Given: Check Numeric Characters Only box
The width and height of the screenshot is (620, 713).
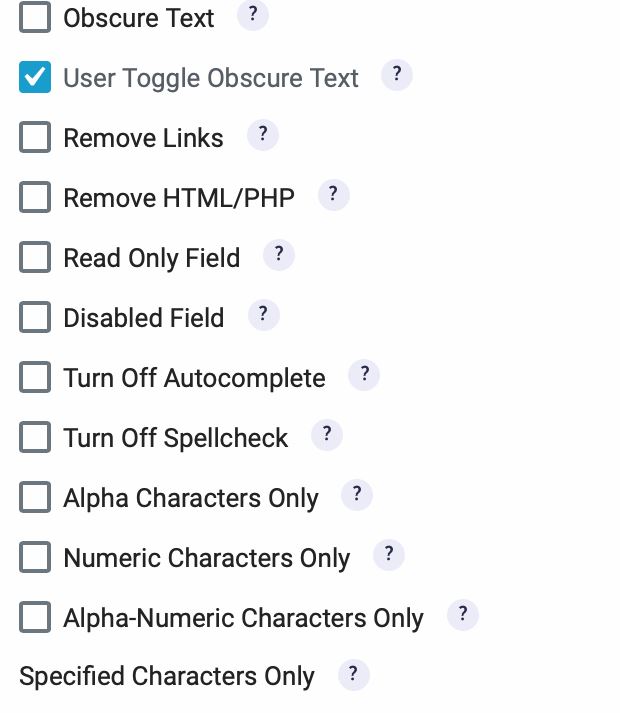Looking at the screenshot, I should coord(35,557).
